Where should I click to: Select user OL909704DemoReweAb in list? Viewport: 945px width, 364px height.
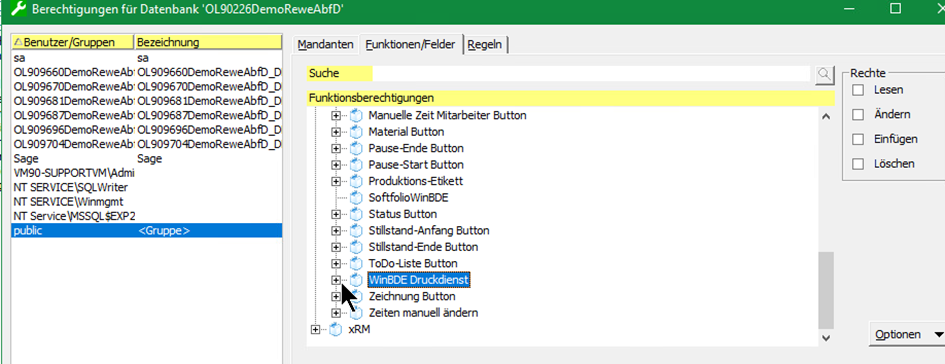146,144
